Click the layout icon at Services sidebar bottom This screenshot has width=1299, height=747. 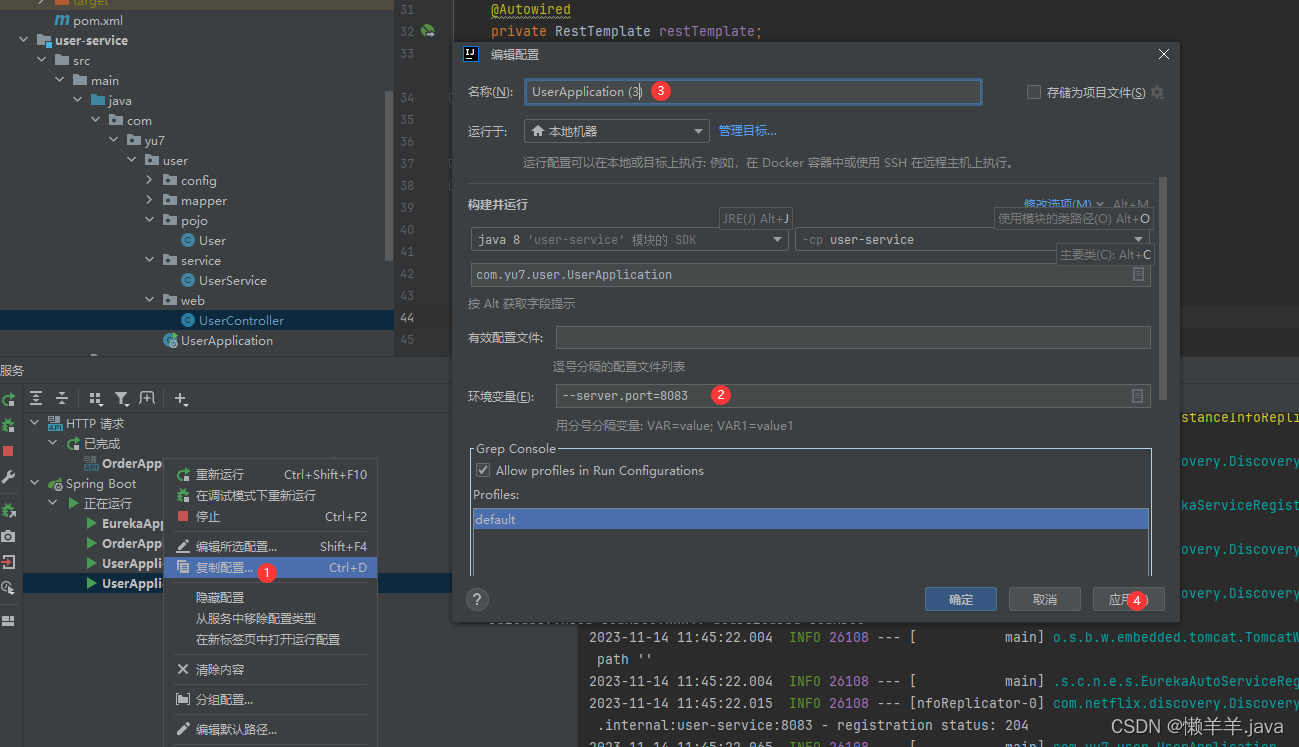[x=8, y=621]
